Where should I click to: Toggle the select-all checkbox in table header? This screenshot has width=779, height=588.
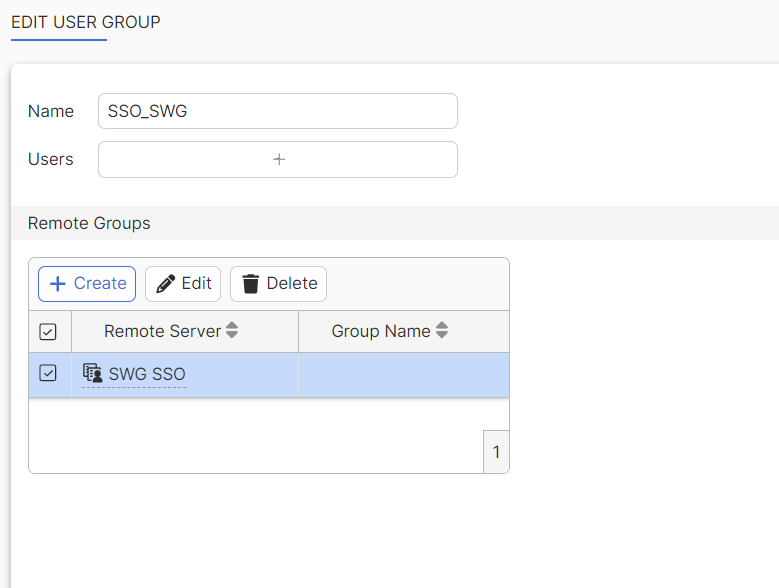tap(48, 332)
